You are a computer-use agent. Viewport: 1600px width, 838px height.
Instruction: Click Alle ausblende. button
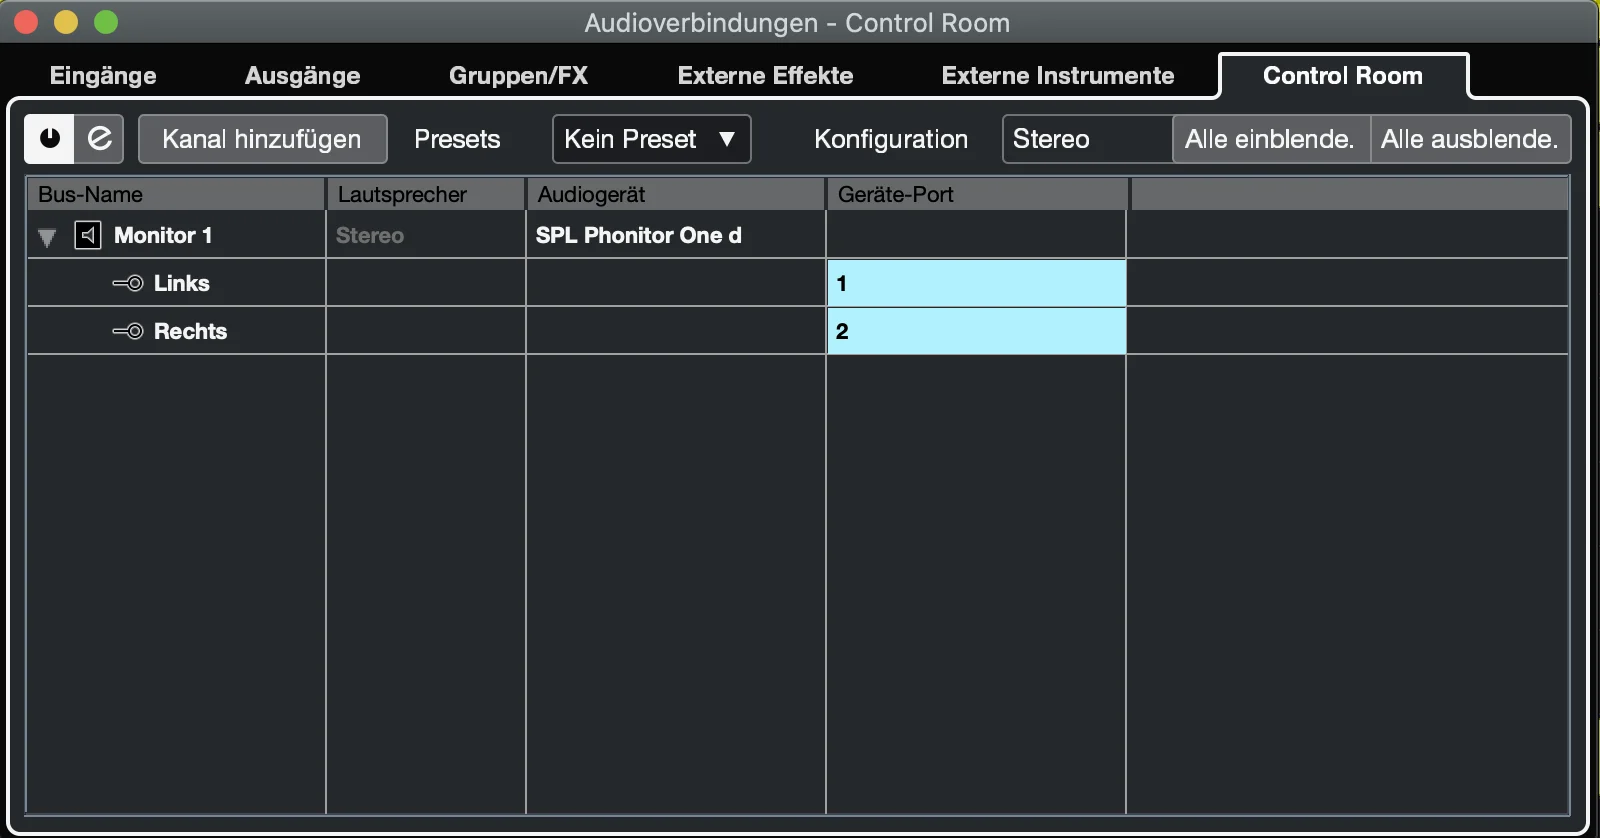[x=1470, y=139]
